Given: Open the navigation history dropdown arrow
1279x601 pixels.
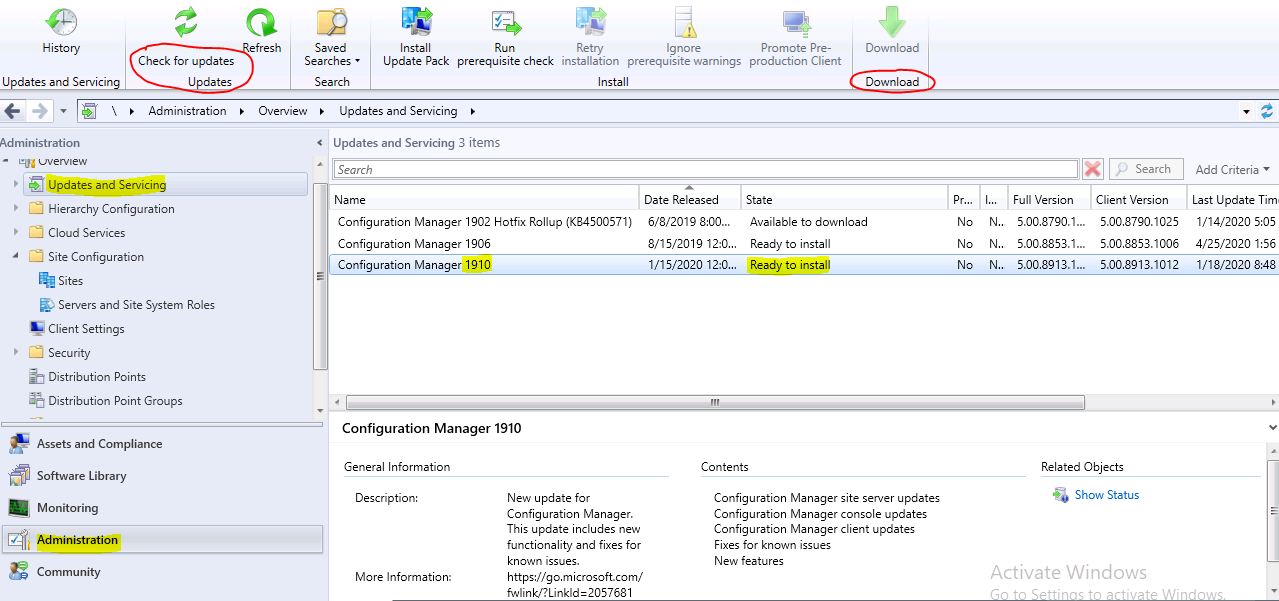Looking at the screenshot, I should point(64,111).
